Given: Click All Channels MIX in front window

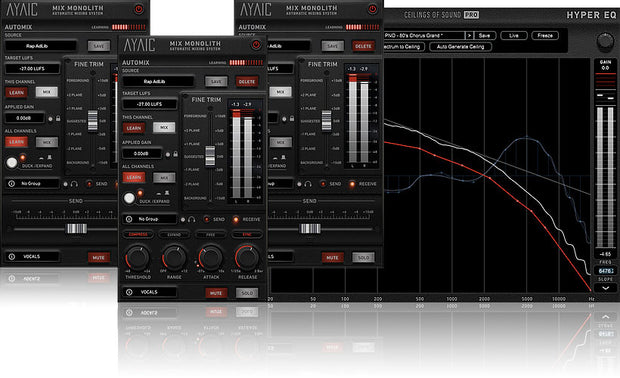Looking at the screenshot, I should point(164,178).
